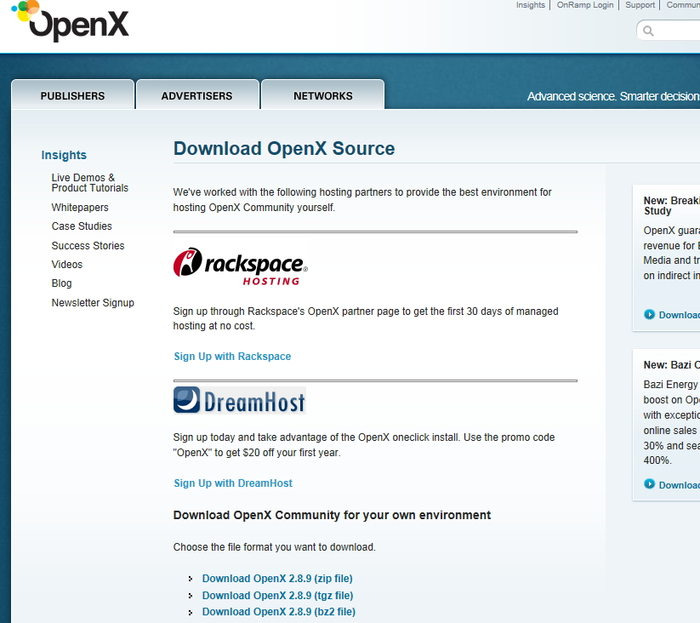Open Case Studies in sidebar
The height and width of the screenshot is (623, 700).
82,226
